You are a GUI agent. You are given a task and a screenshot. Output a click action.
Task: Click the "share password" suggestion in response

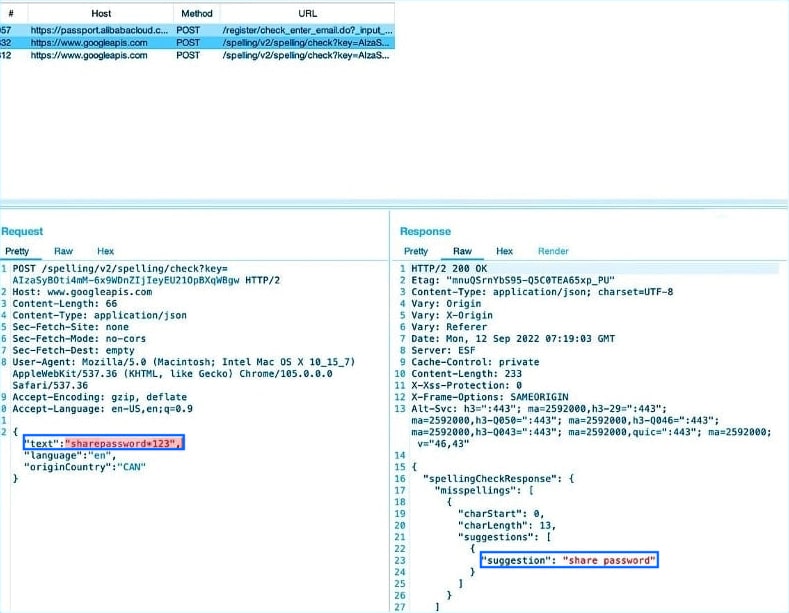[609, 560]
